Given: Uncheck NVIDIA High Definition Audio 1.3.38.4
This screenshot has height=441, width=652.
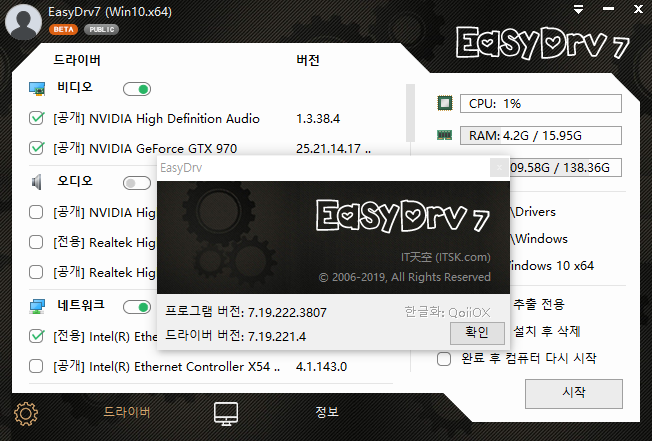Looking at the screenshot, I should coord(36,118).
